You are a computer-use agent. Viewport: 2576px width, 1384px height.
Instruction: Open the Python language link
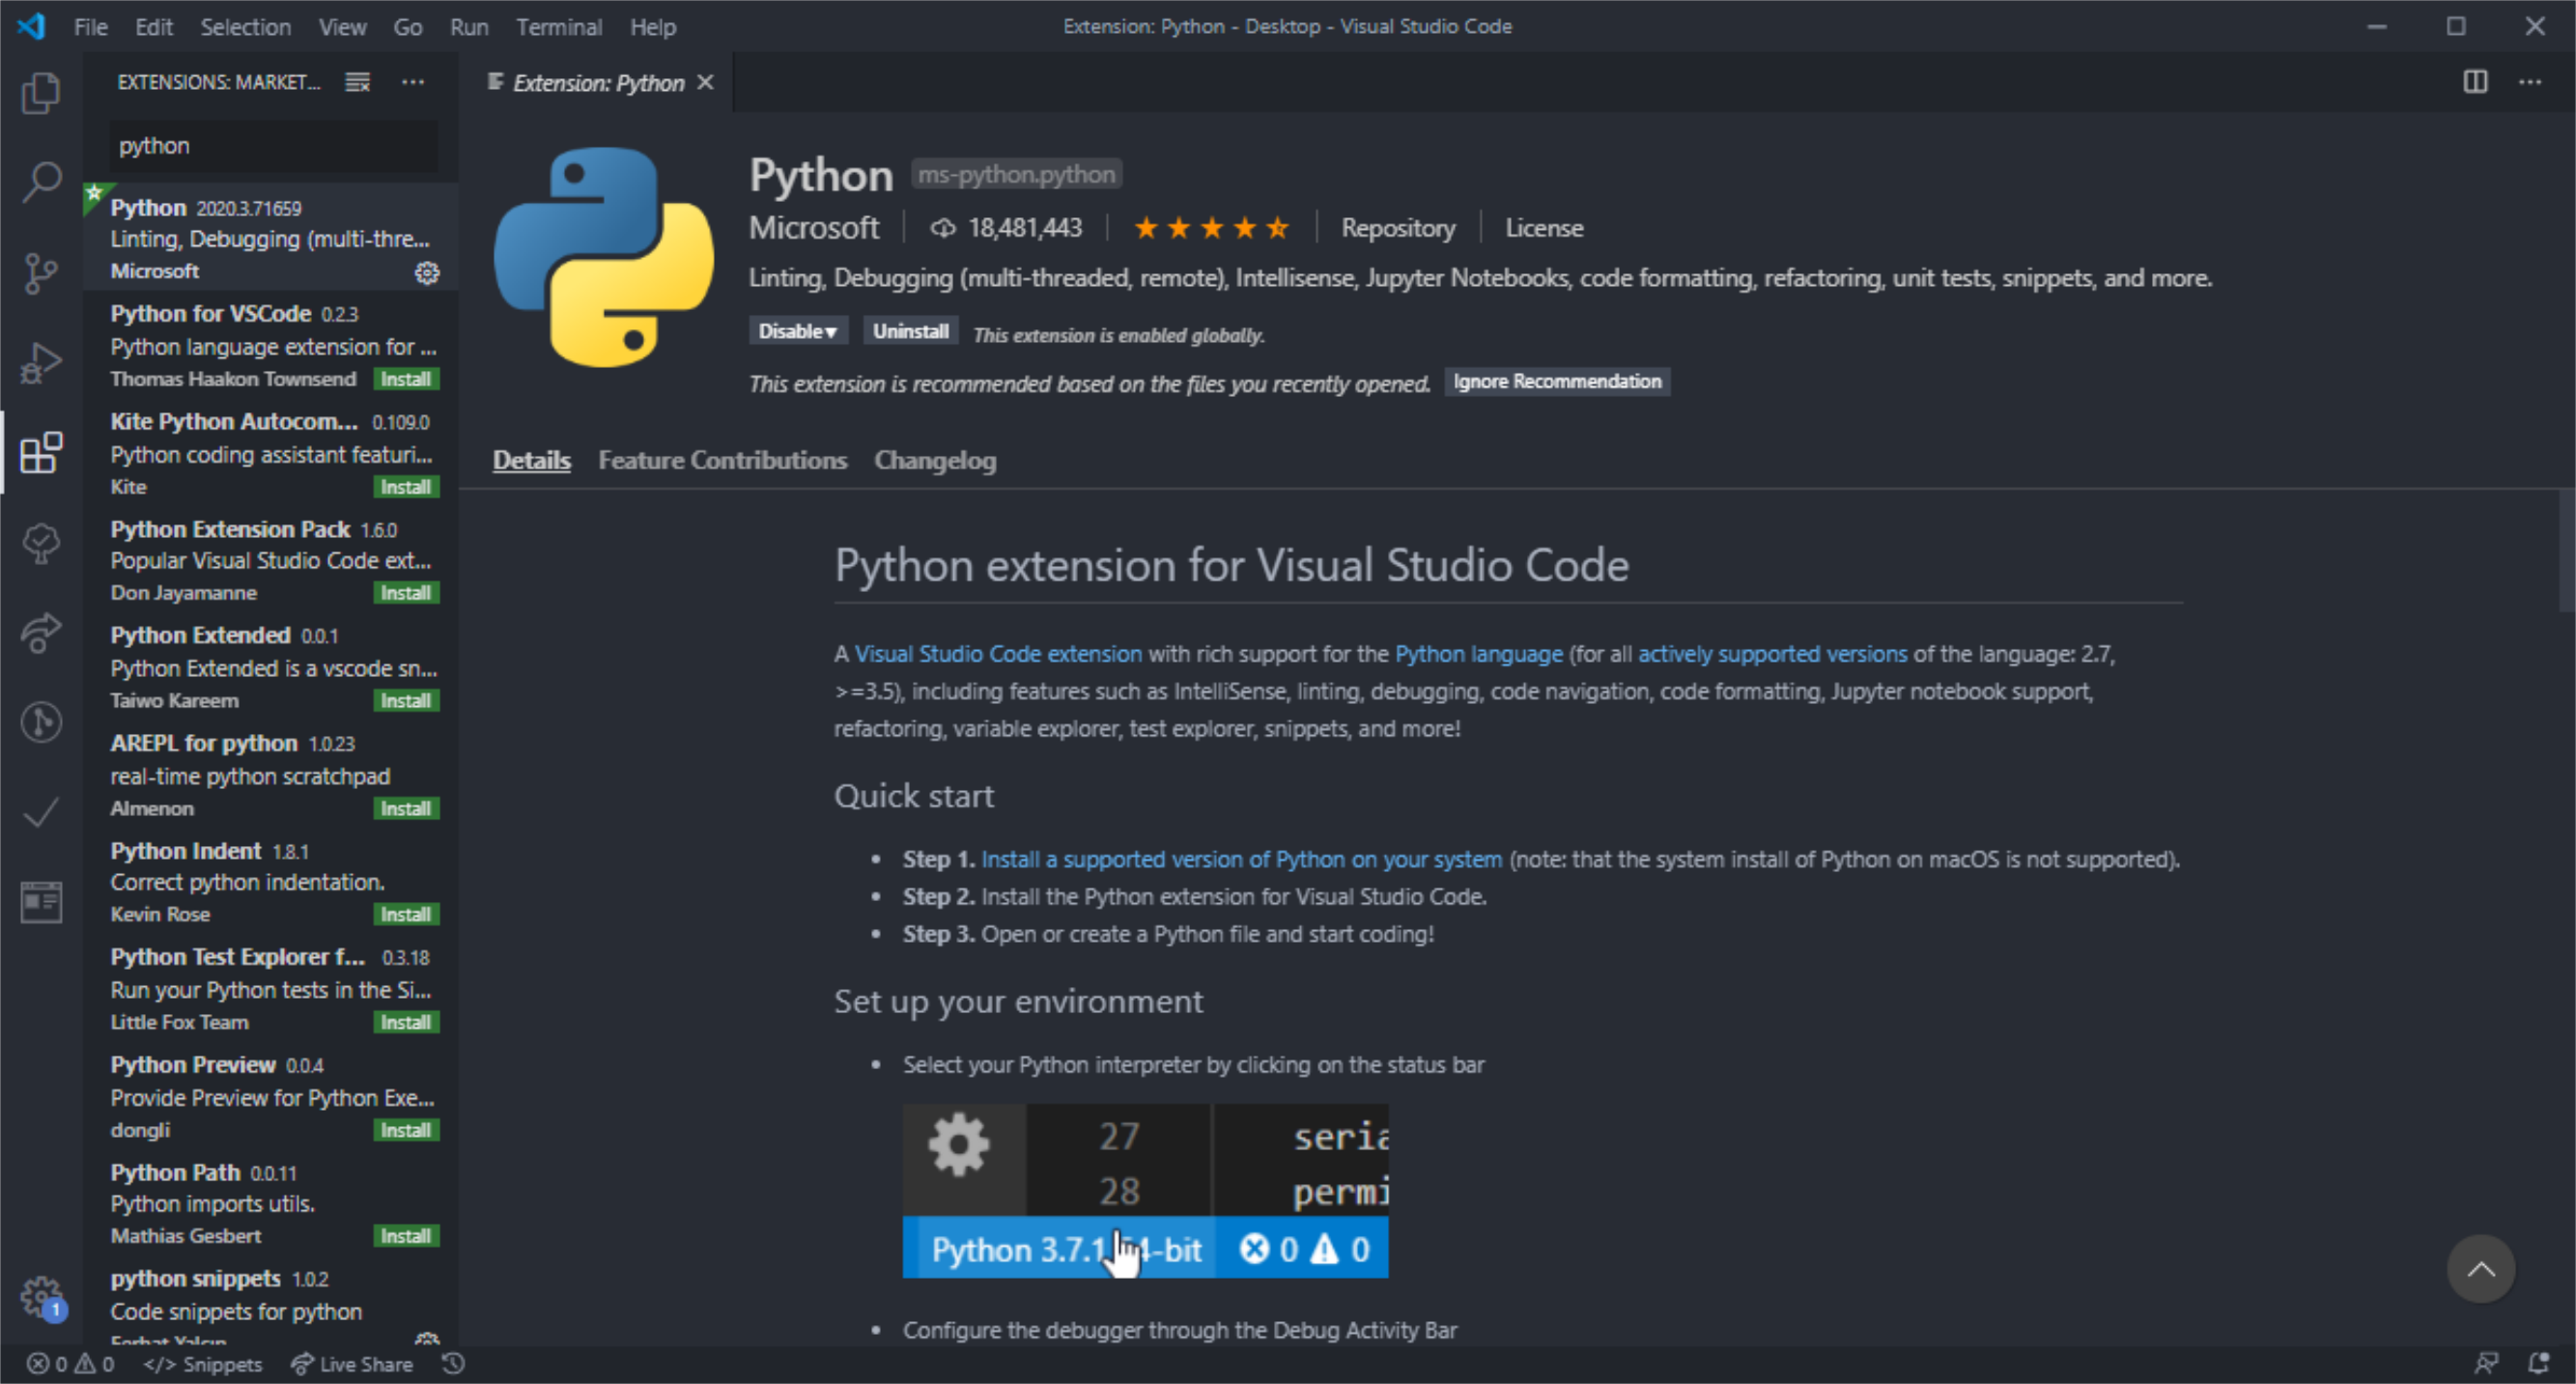[x=1479, y=654]
